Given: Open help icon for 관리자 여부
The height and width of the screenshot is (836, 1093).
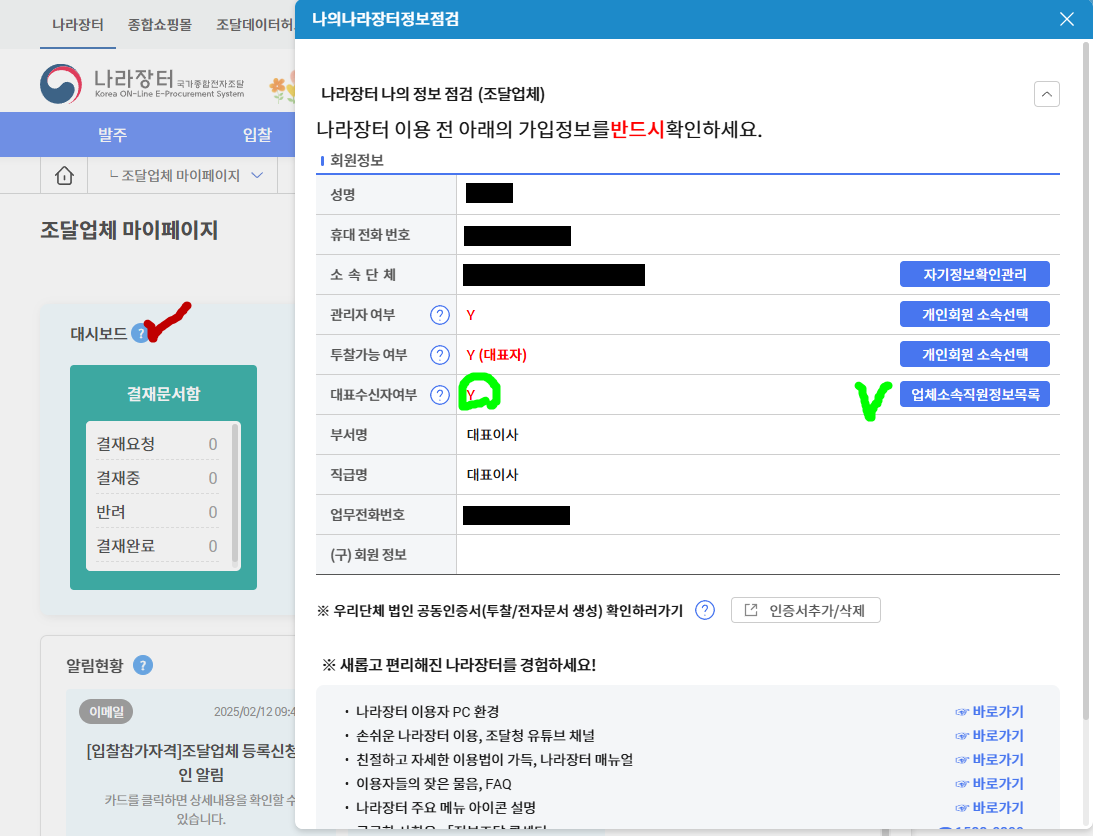Looking at the screenshot, I should tap(439, 315).
